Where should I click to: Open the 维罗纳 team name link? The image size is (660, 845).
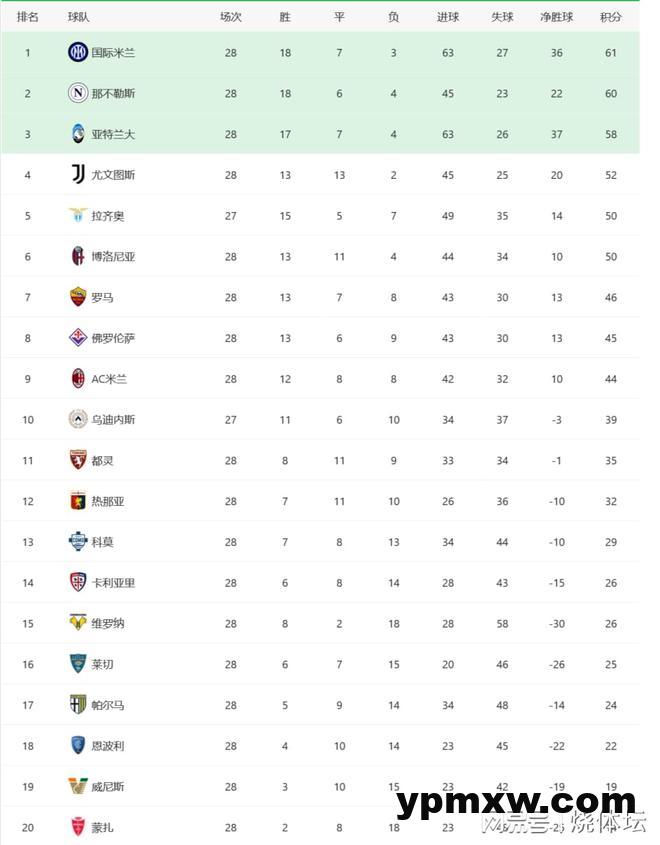point(107,624)
